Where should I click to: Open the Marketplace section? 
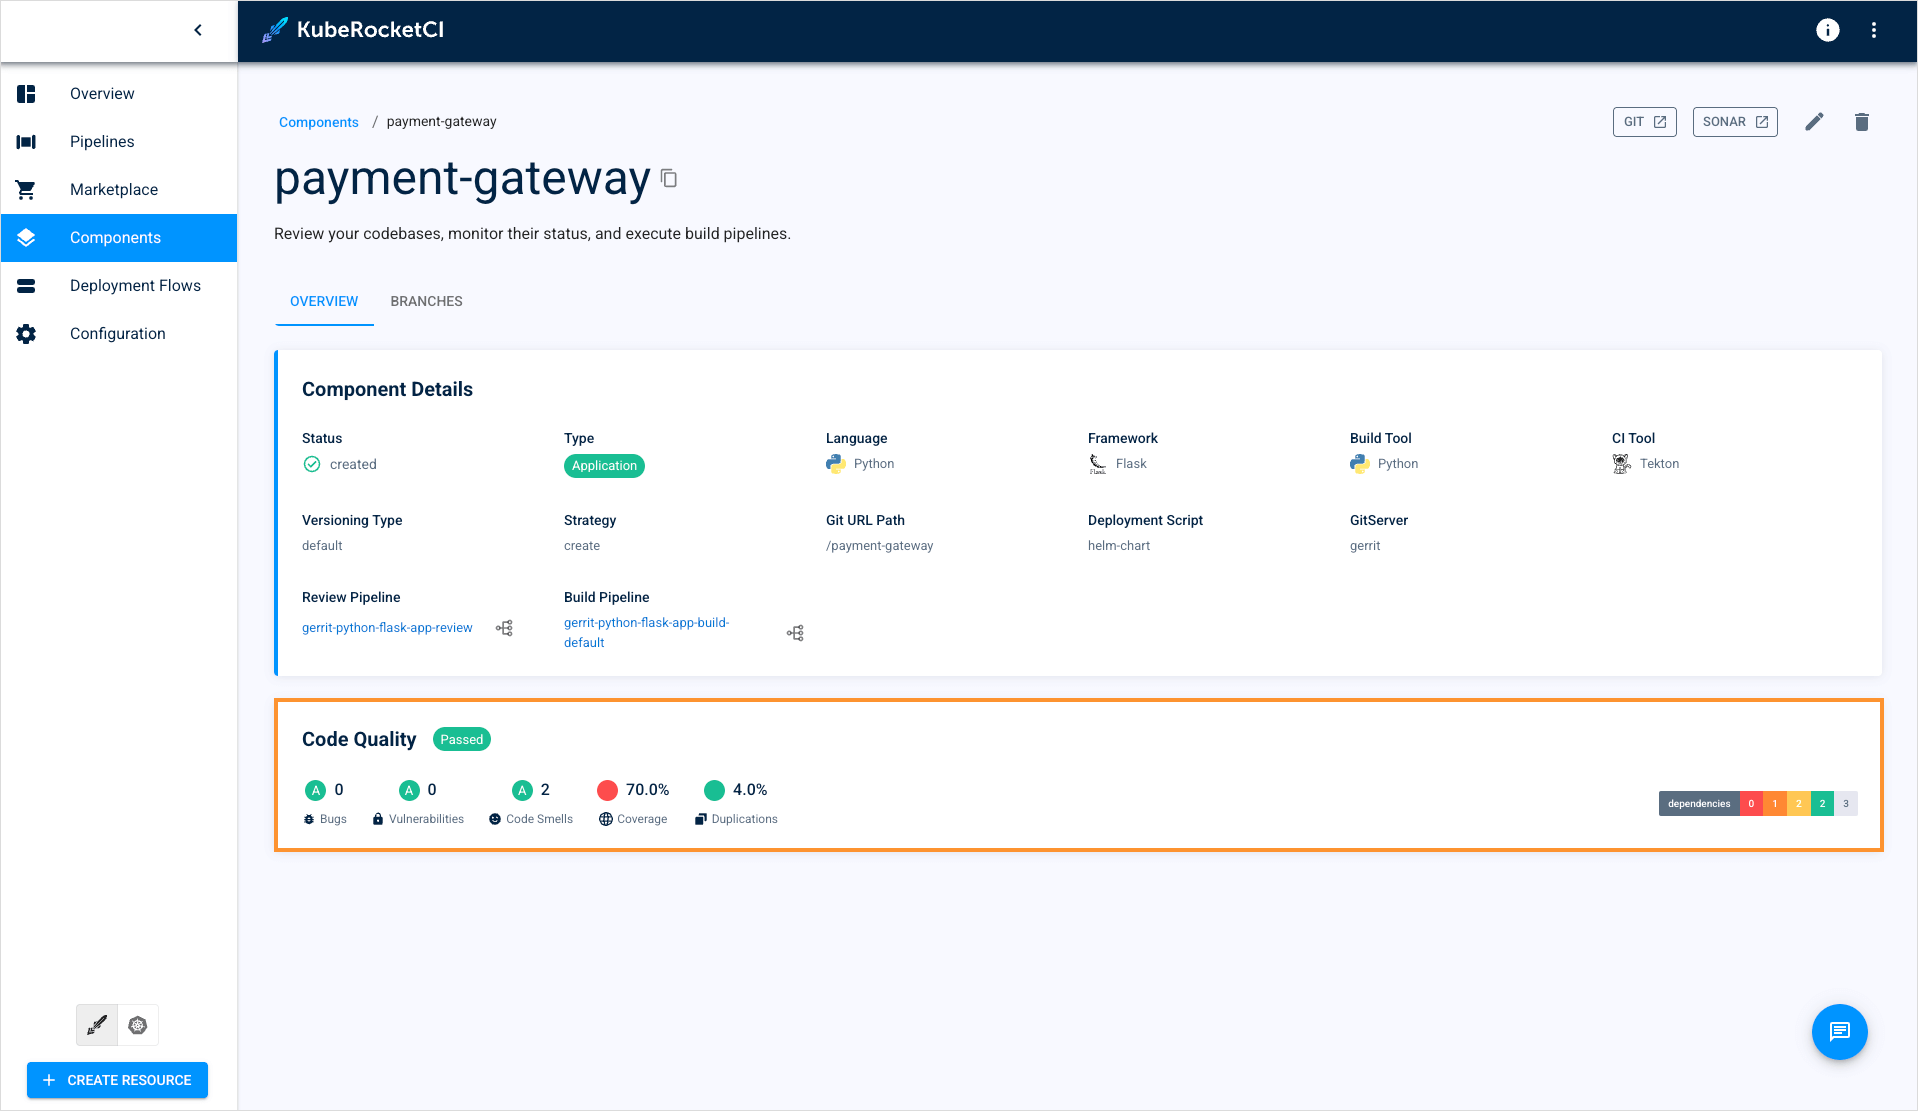coord(113,189)
